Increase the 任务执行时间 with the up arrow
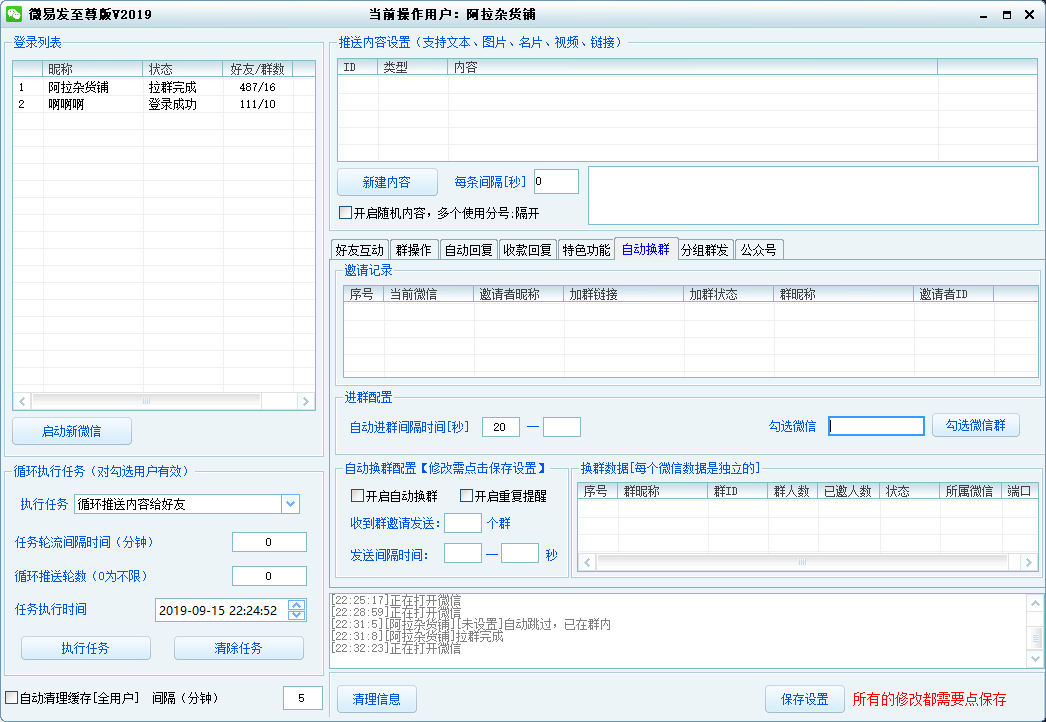 click(x=297, y=605)
